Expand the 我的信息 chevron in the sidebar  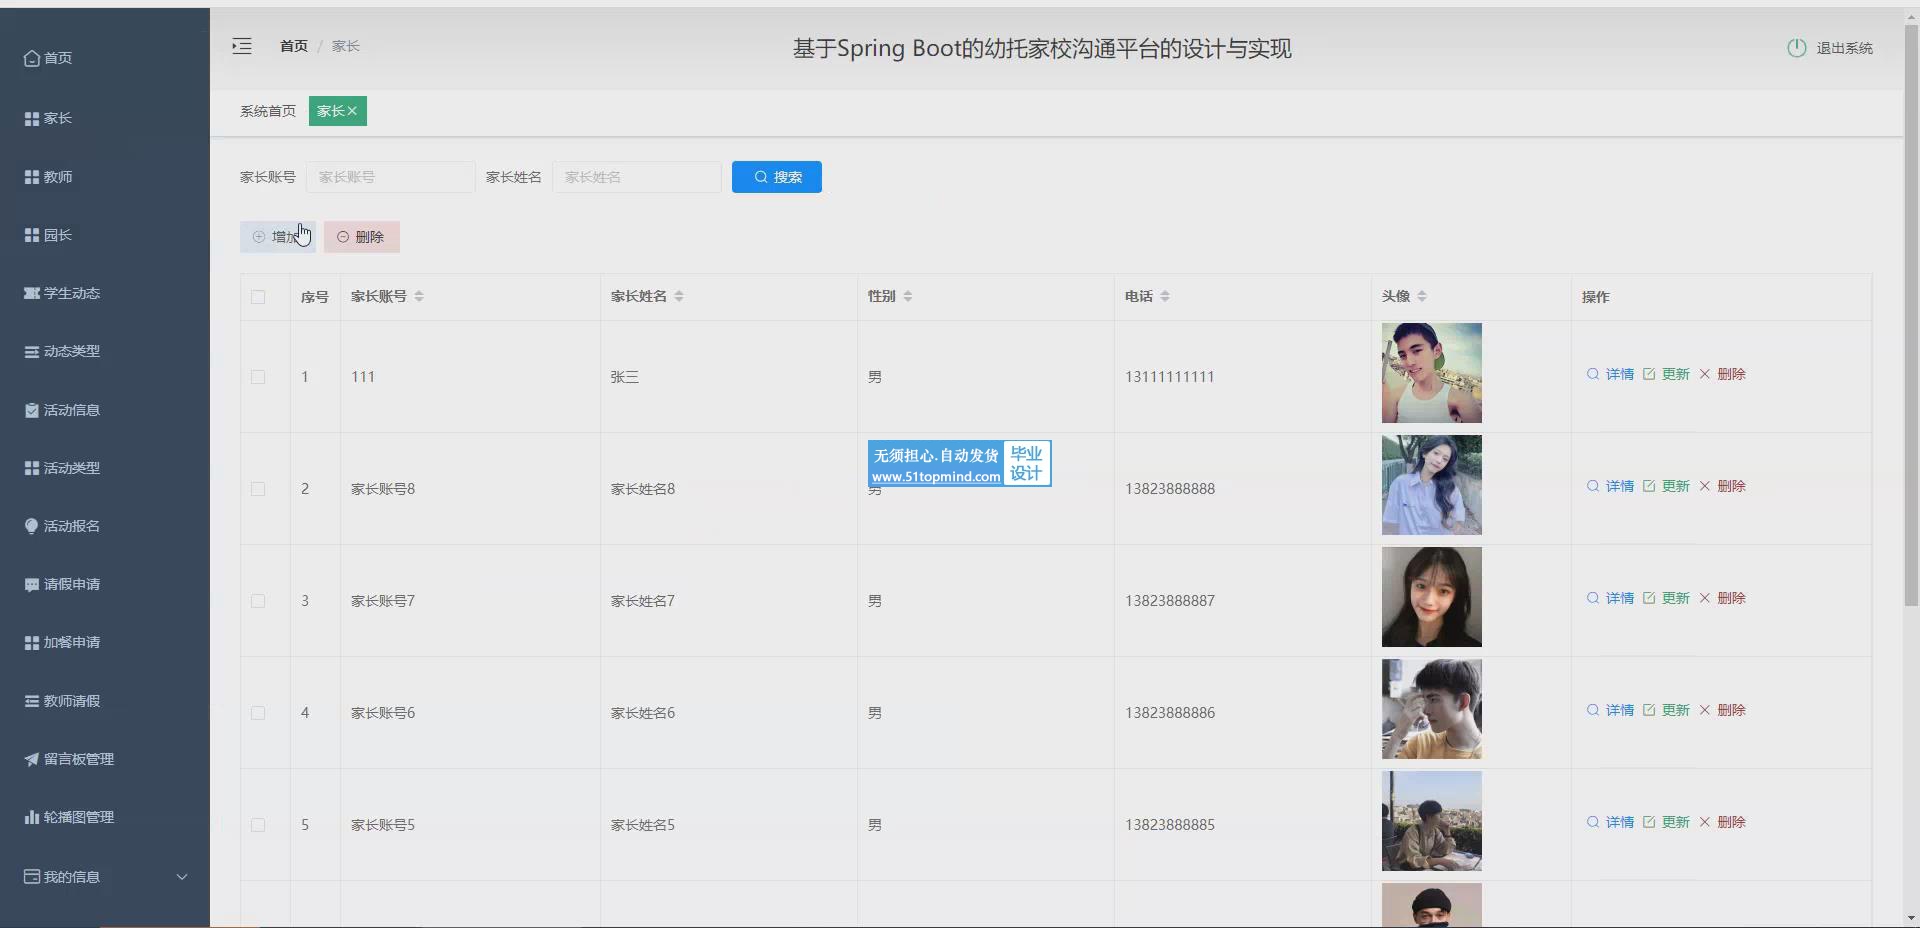(182, 877)
